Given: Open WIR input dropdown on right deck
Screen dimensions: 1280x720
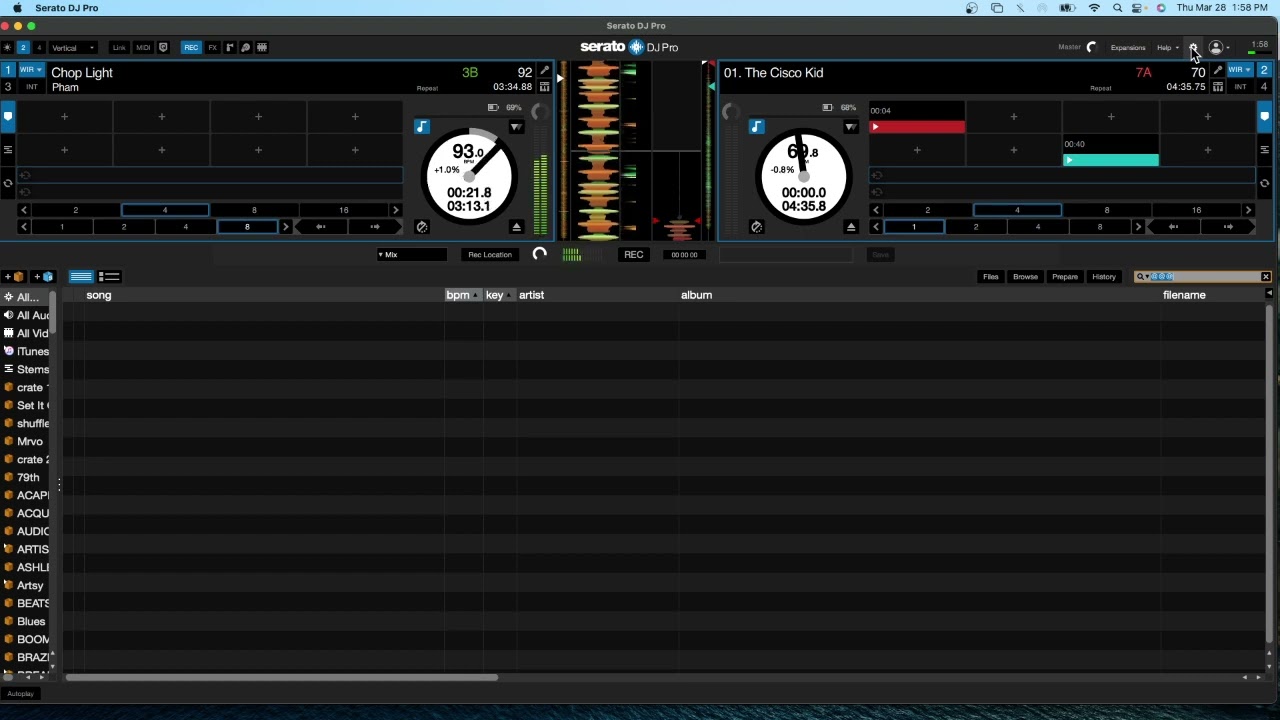Looking at the screenshot, I should 1240,70.
